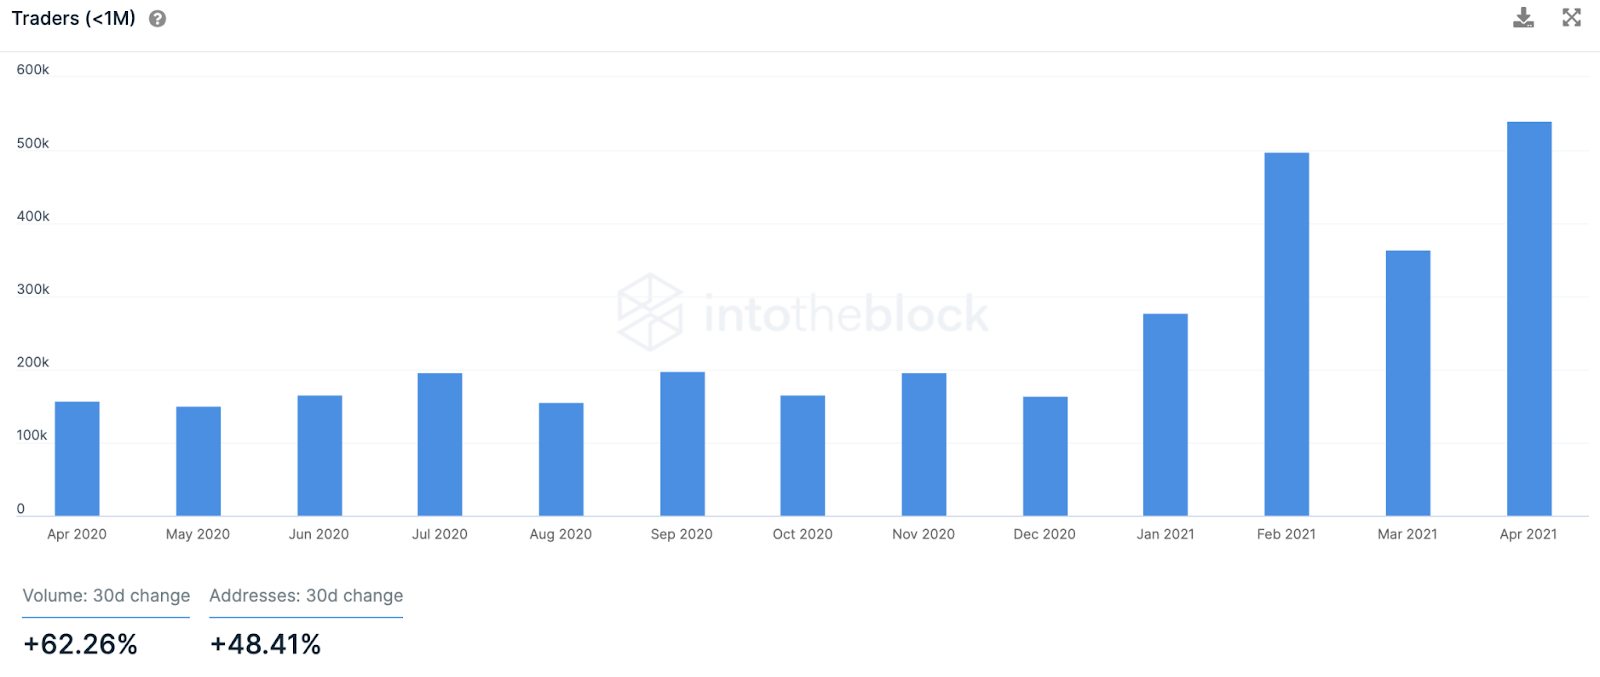
Task: Click the May 2020 bar
Action: click(x=198, y=461)
